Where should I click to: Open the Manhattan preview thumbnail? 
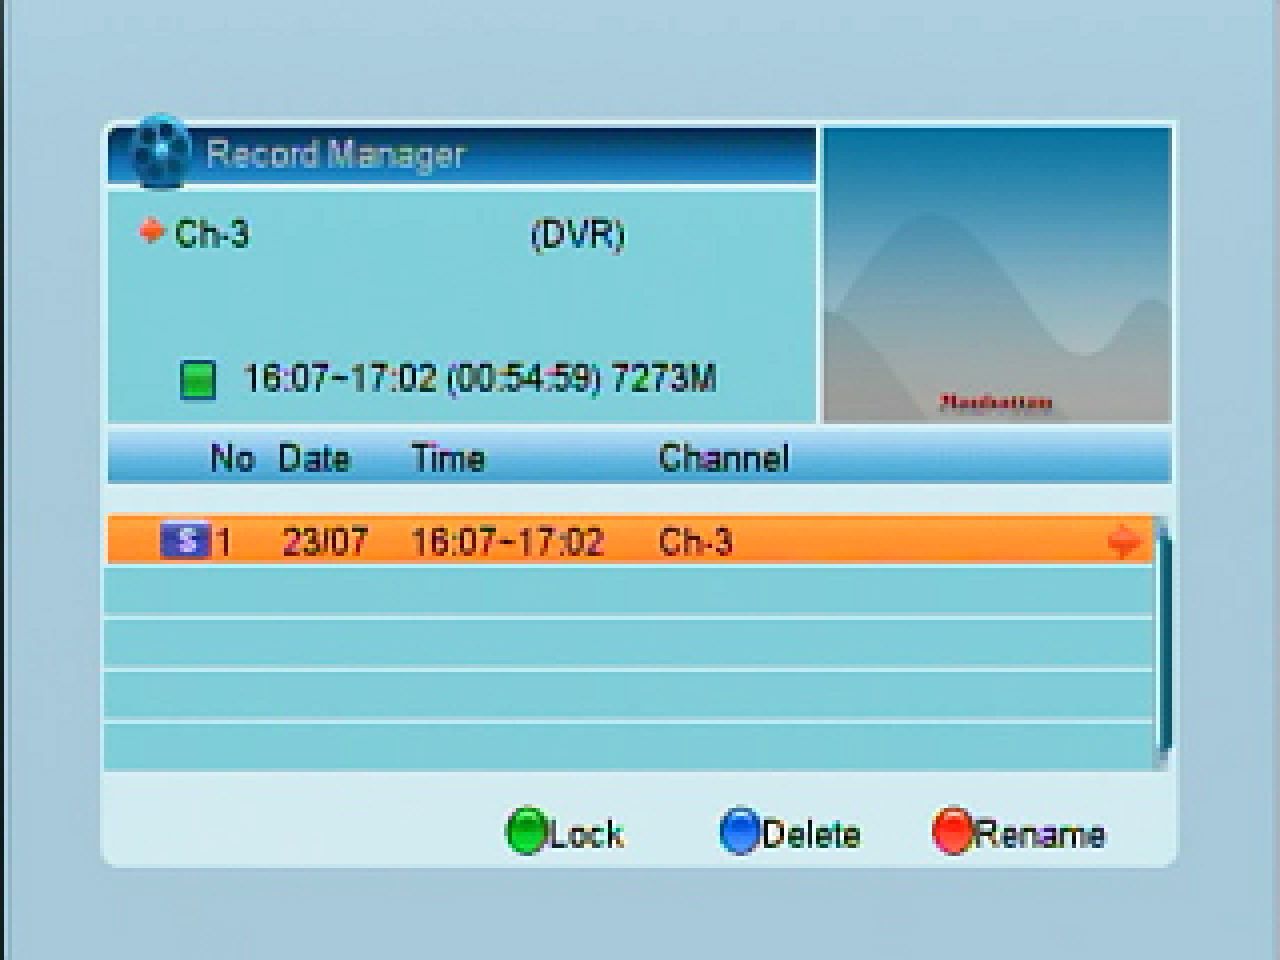[996, 275]
